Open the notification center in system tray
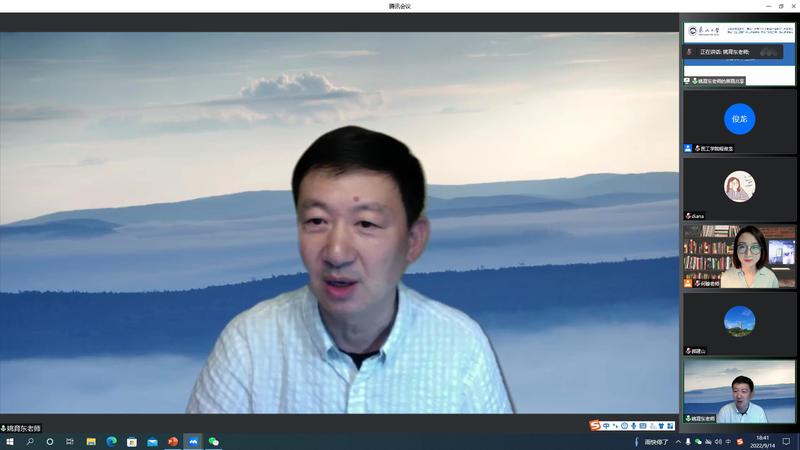Viewport: 800px width, 450px height. point(786,441)
